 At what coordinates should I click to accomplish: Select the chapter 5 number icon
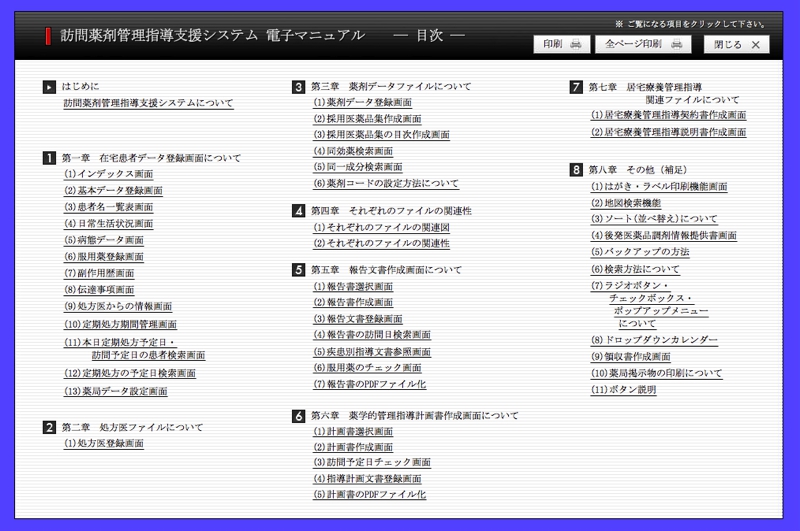click(298, 270)
